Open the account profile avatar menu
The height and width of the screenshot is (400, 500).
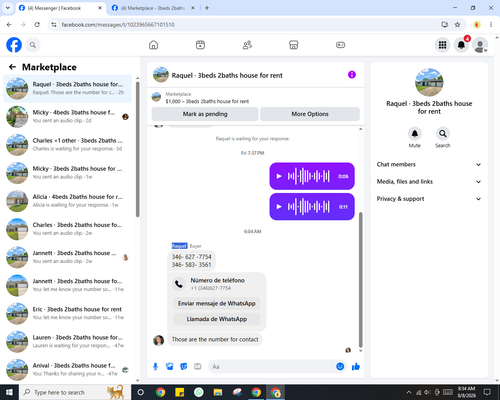[480, 45]
